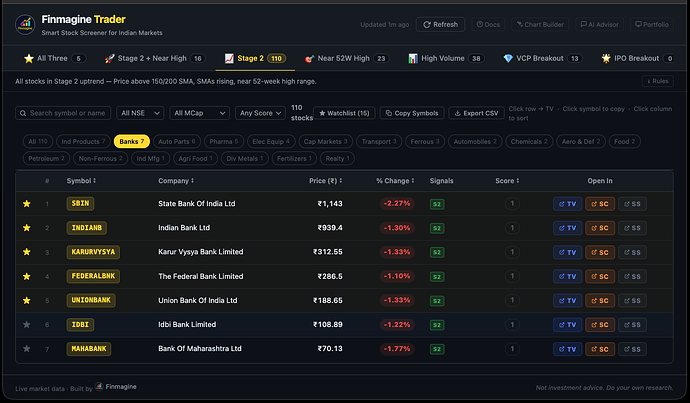The width and height of the screenshot is (690, 403).
Task: Open UNIONBANK in TV
Action: [567, 300]
